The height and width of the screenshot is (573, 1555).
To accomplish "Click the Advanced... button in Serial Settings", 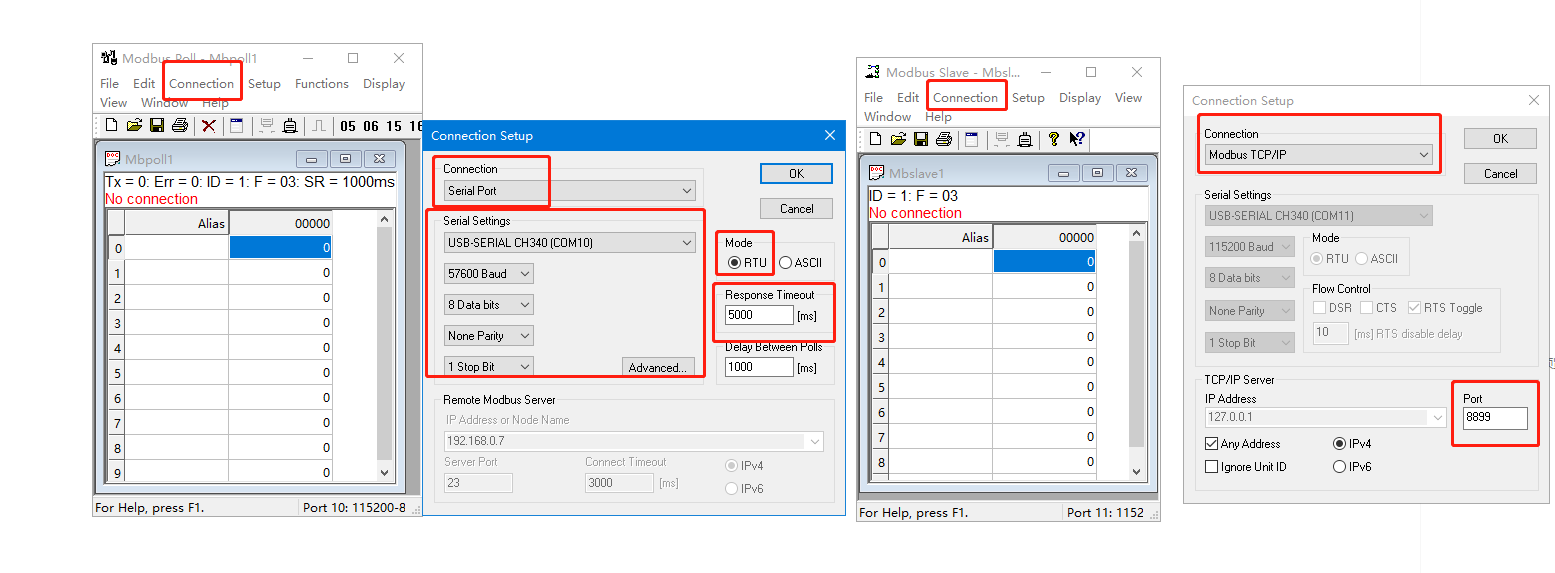I will coord(657,368).
